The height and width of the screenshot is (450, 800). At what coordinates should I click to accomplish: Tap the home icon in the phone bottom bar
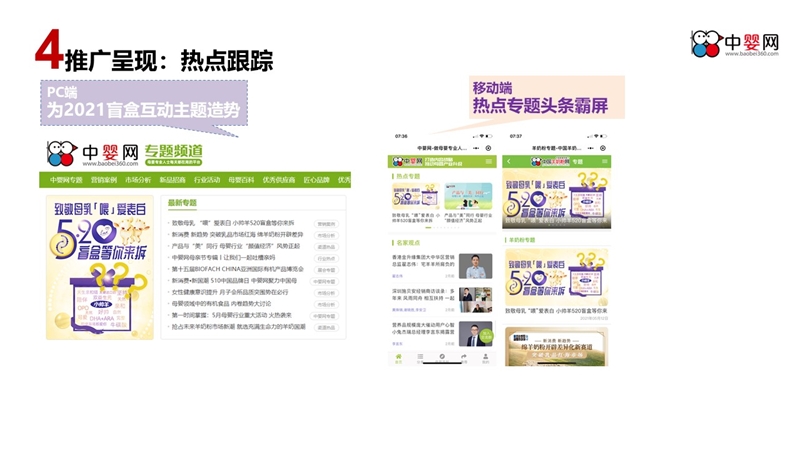point(398,356)
